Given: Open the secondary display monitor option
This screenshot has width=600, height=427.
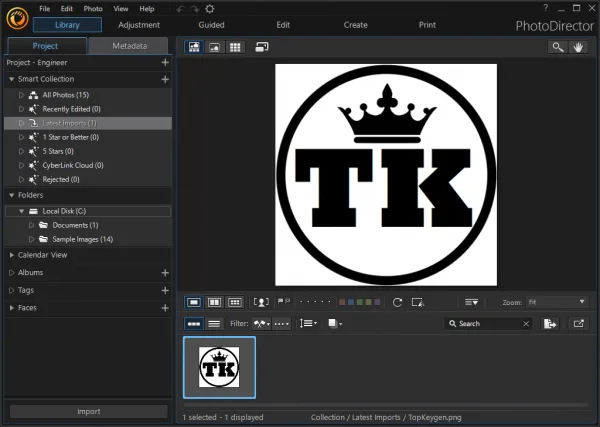Looking at the screenshot, I should [x=262, y=47].
